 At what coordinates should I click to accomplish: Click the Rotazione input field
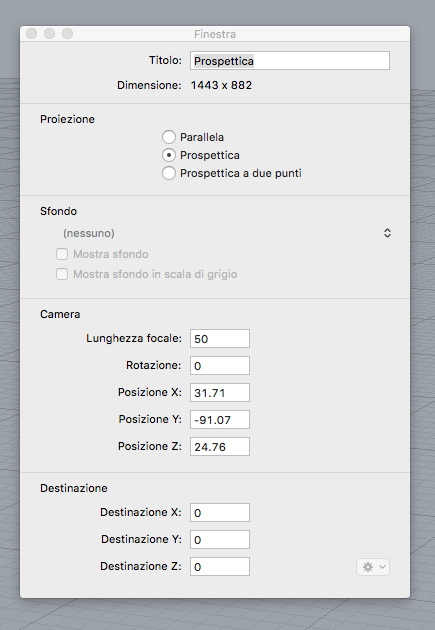click(220, 366)
